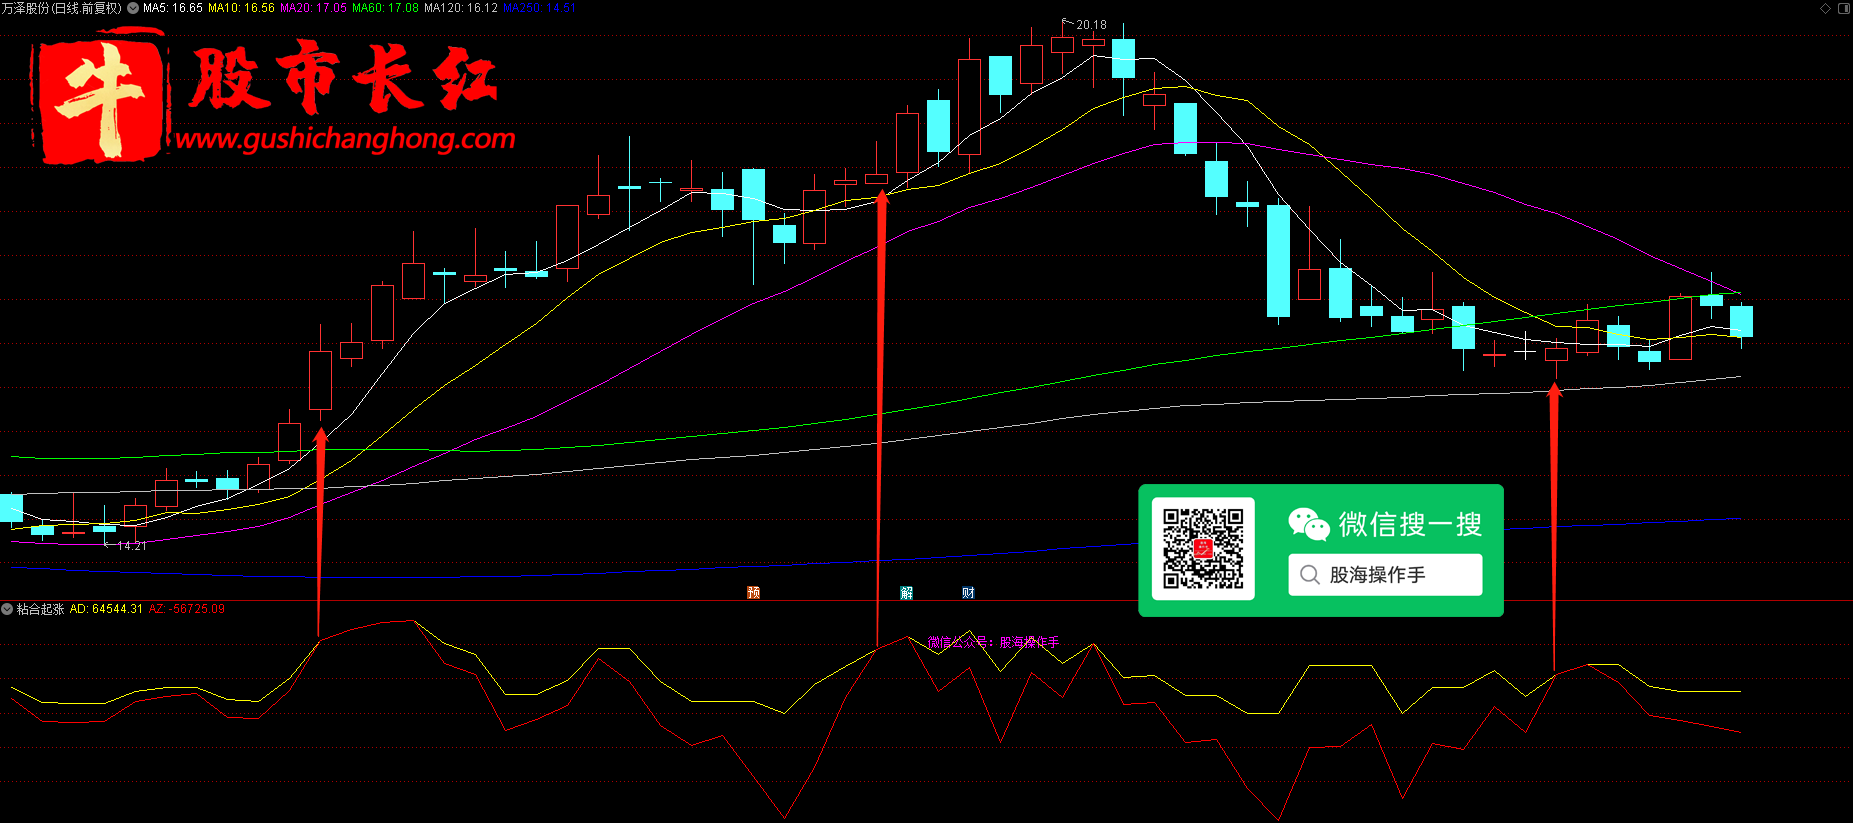Viewport: 1853px width, 823px height.
Task: Click the AD: 64544.31 indicator value
Action: pyautogui.click(x=106, y=609)
